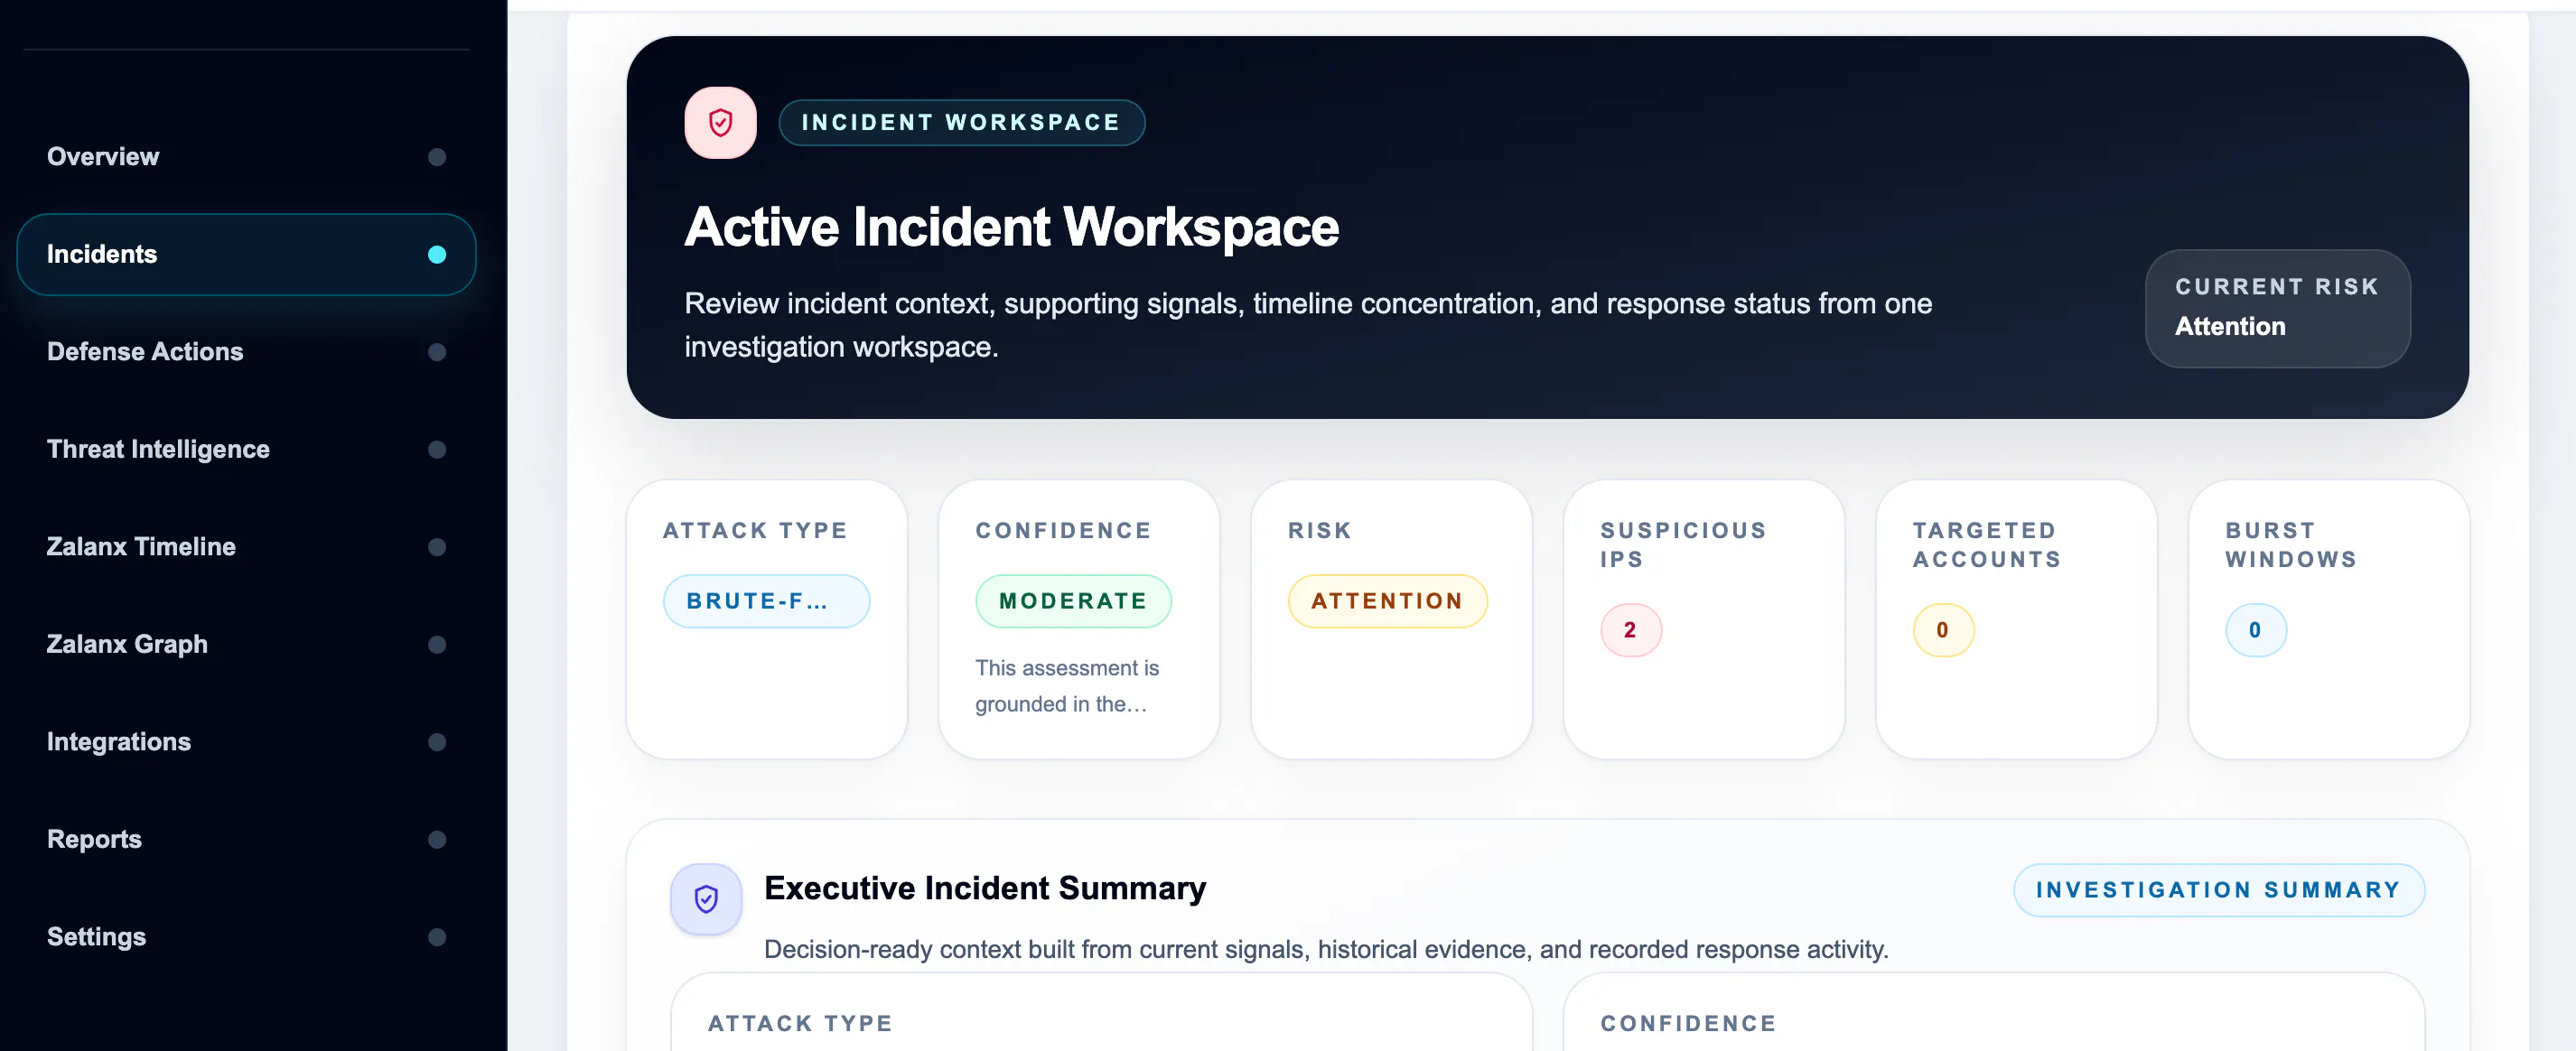Open the Overview section

246,157
